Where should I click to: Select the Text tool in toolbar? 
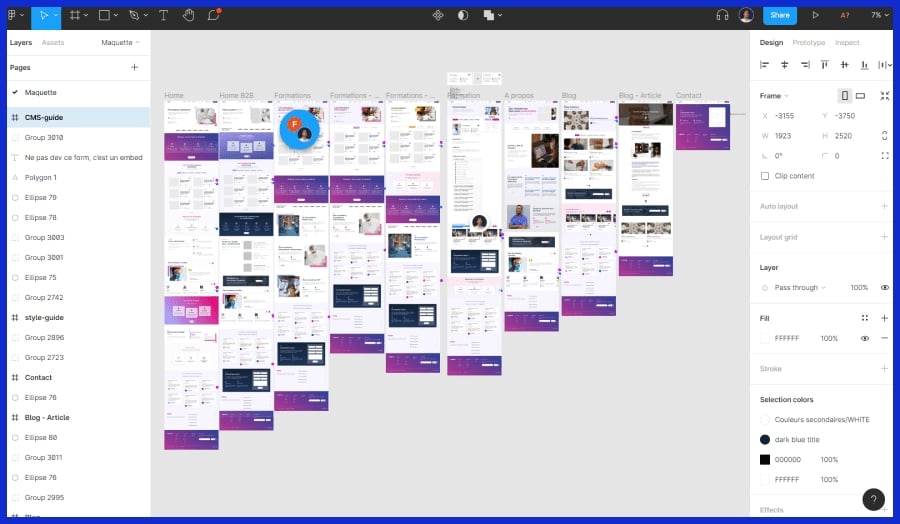tap(163, 15)
